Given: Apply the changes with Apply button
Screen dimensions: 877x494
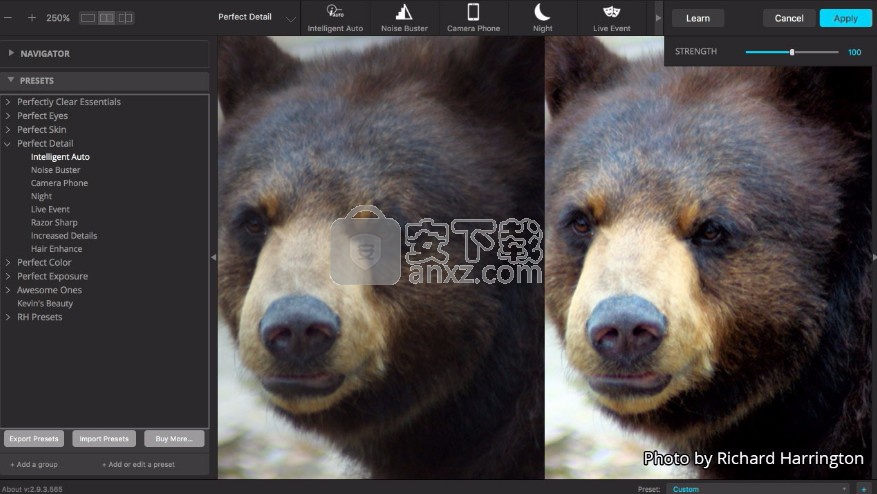Looking at the screenshot, I should pos(845,18).
